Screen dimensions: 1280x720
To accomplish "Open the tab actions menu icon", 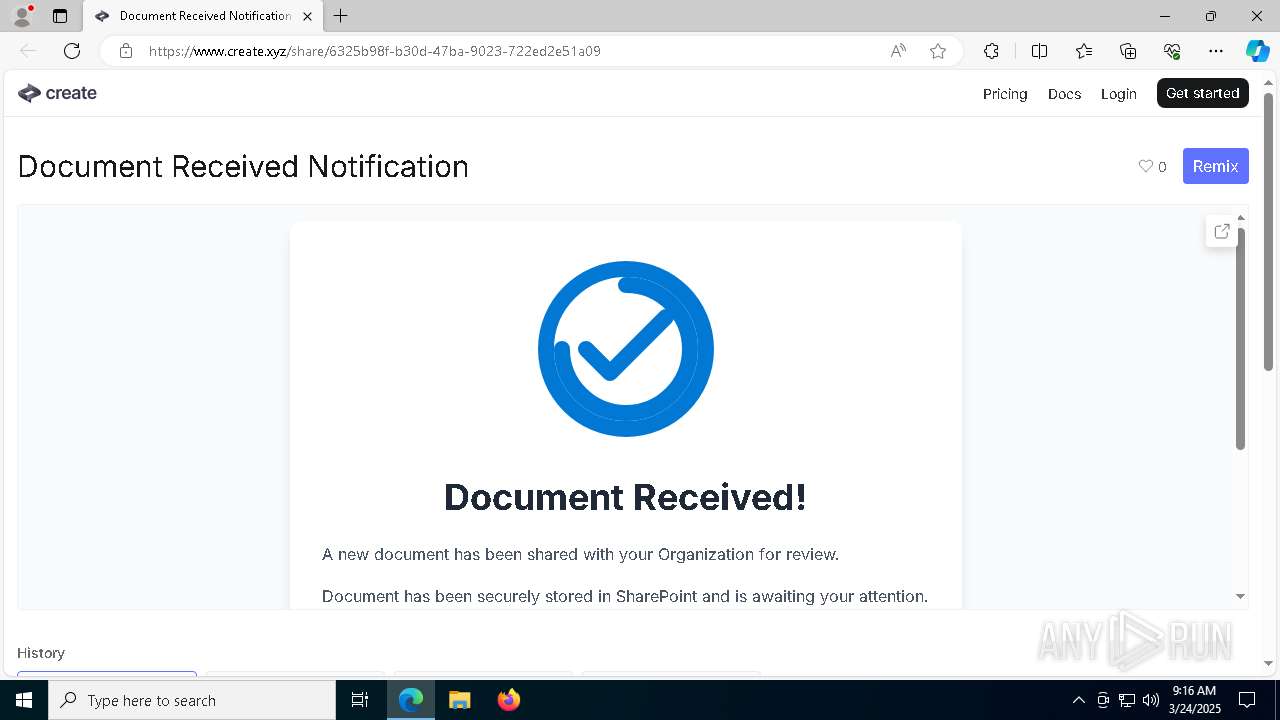I will point(60,16).
